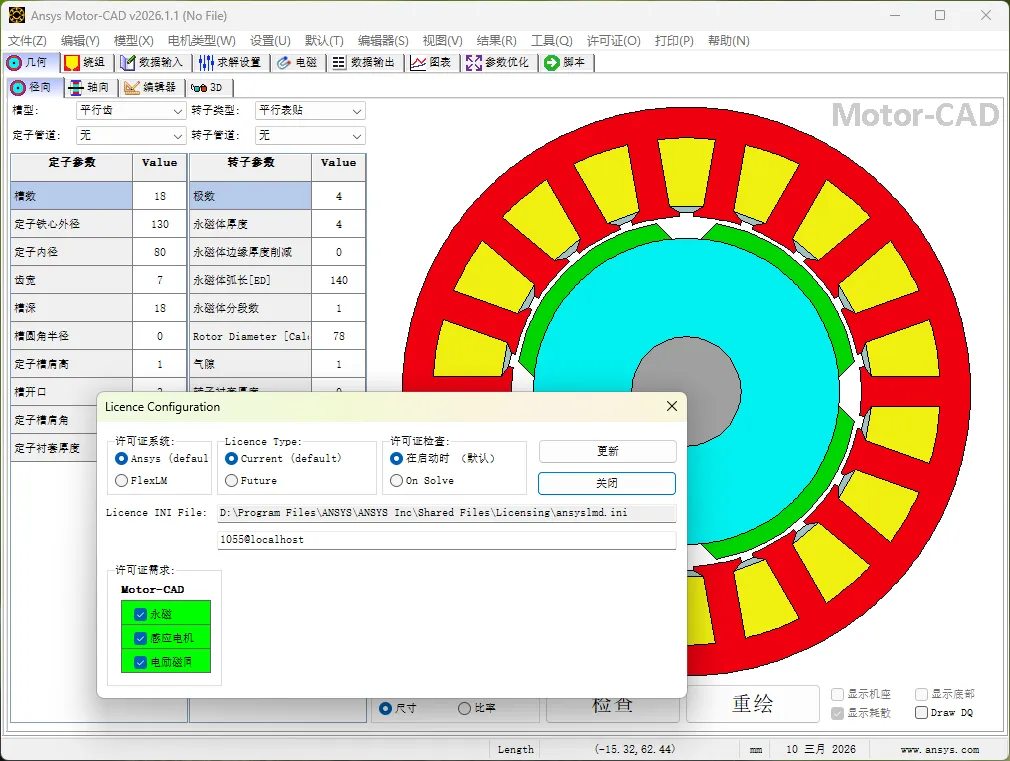Open the 转子管道 dropdown
The width and height of the screenshot is (1010, 761).
tap(310, 135)
